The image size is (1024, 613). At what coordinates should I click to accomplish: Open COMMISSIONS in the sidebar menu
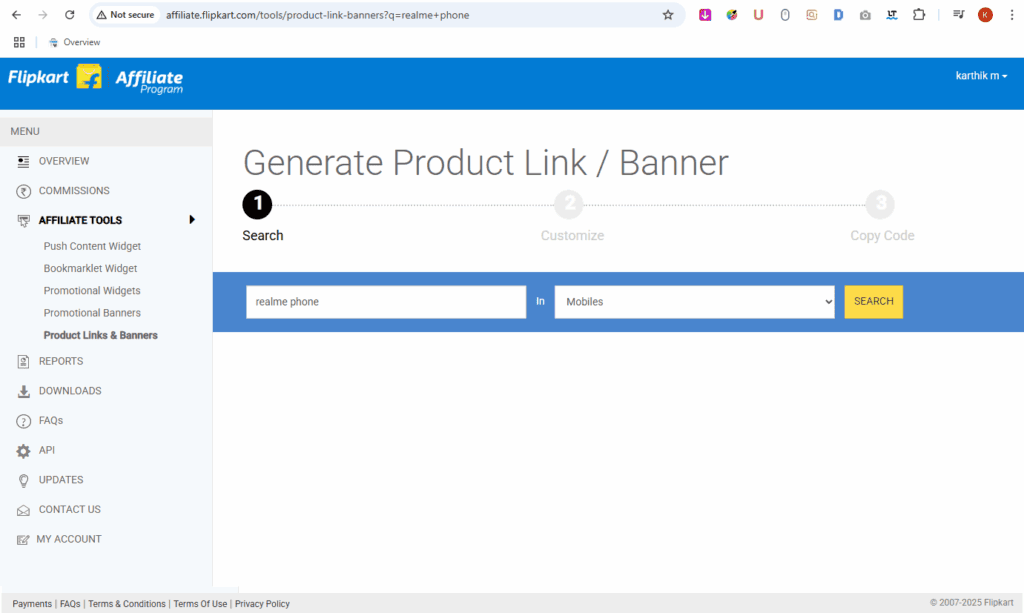(74, 191)
